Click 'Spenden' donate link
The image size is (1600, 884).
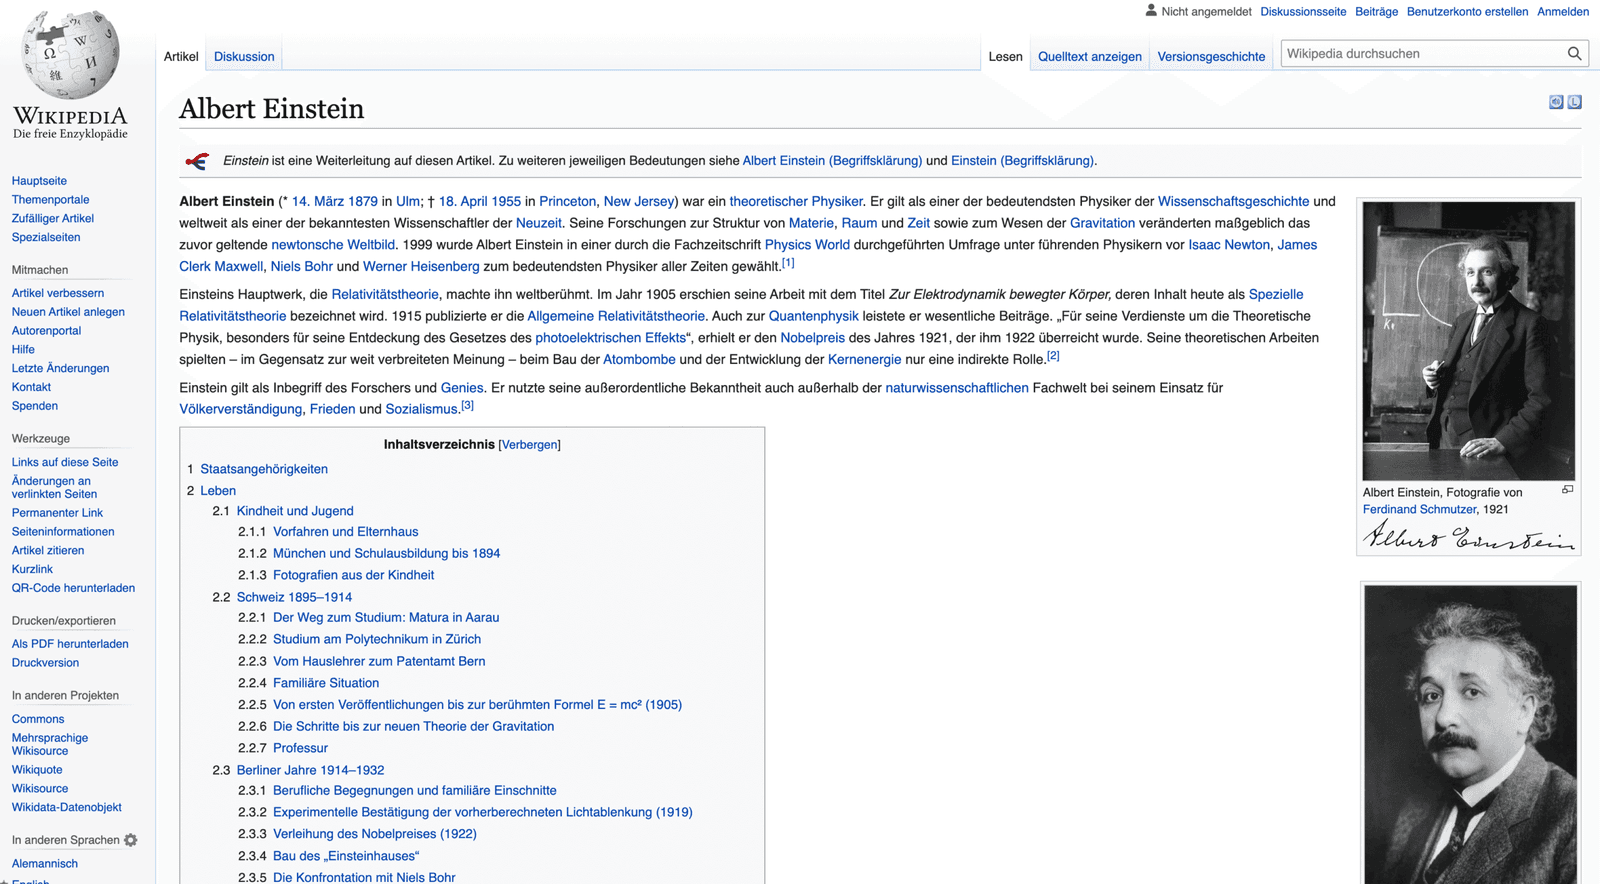click(x=35, y=407)
